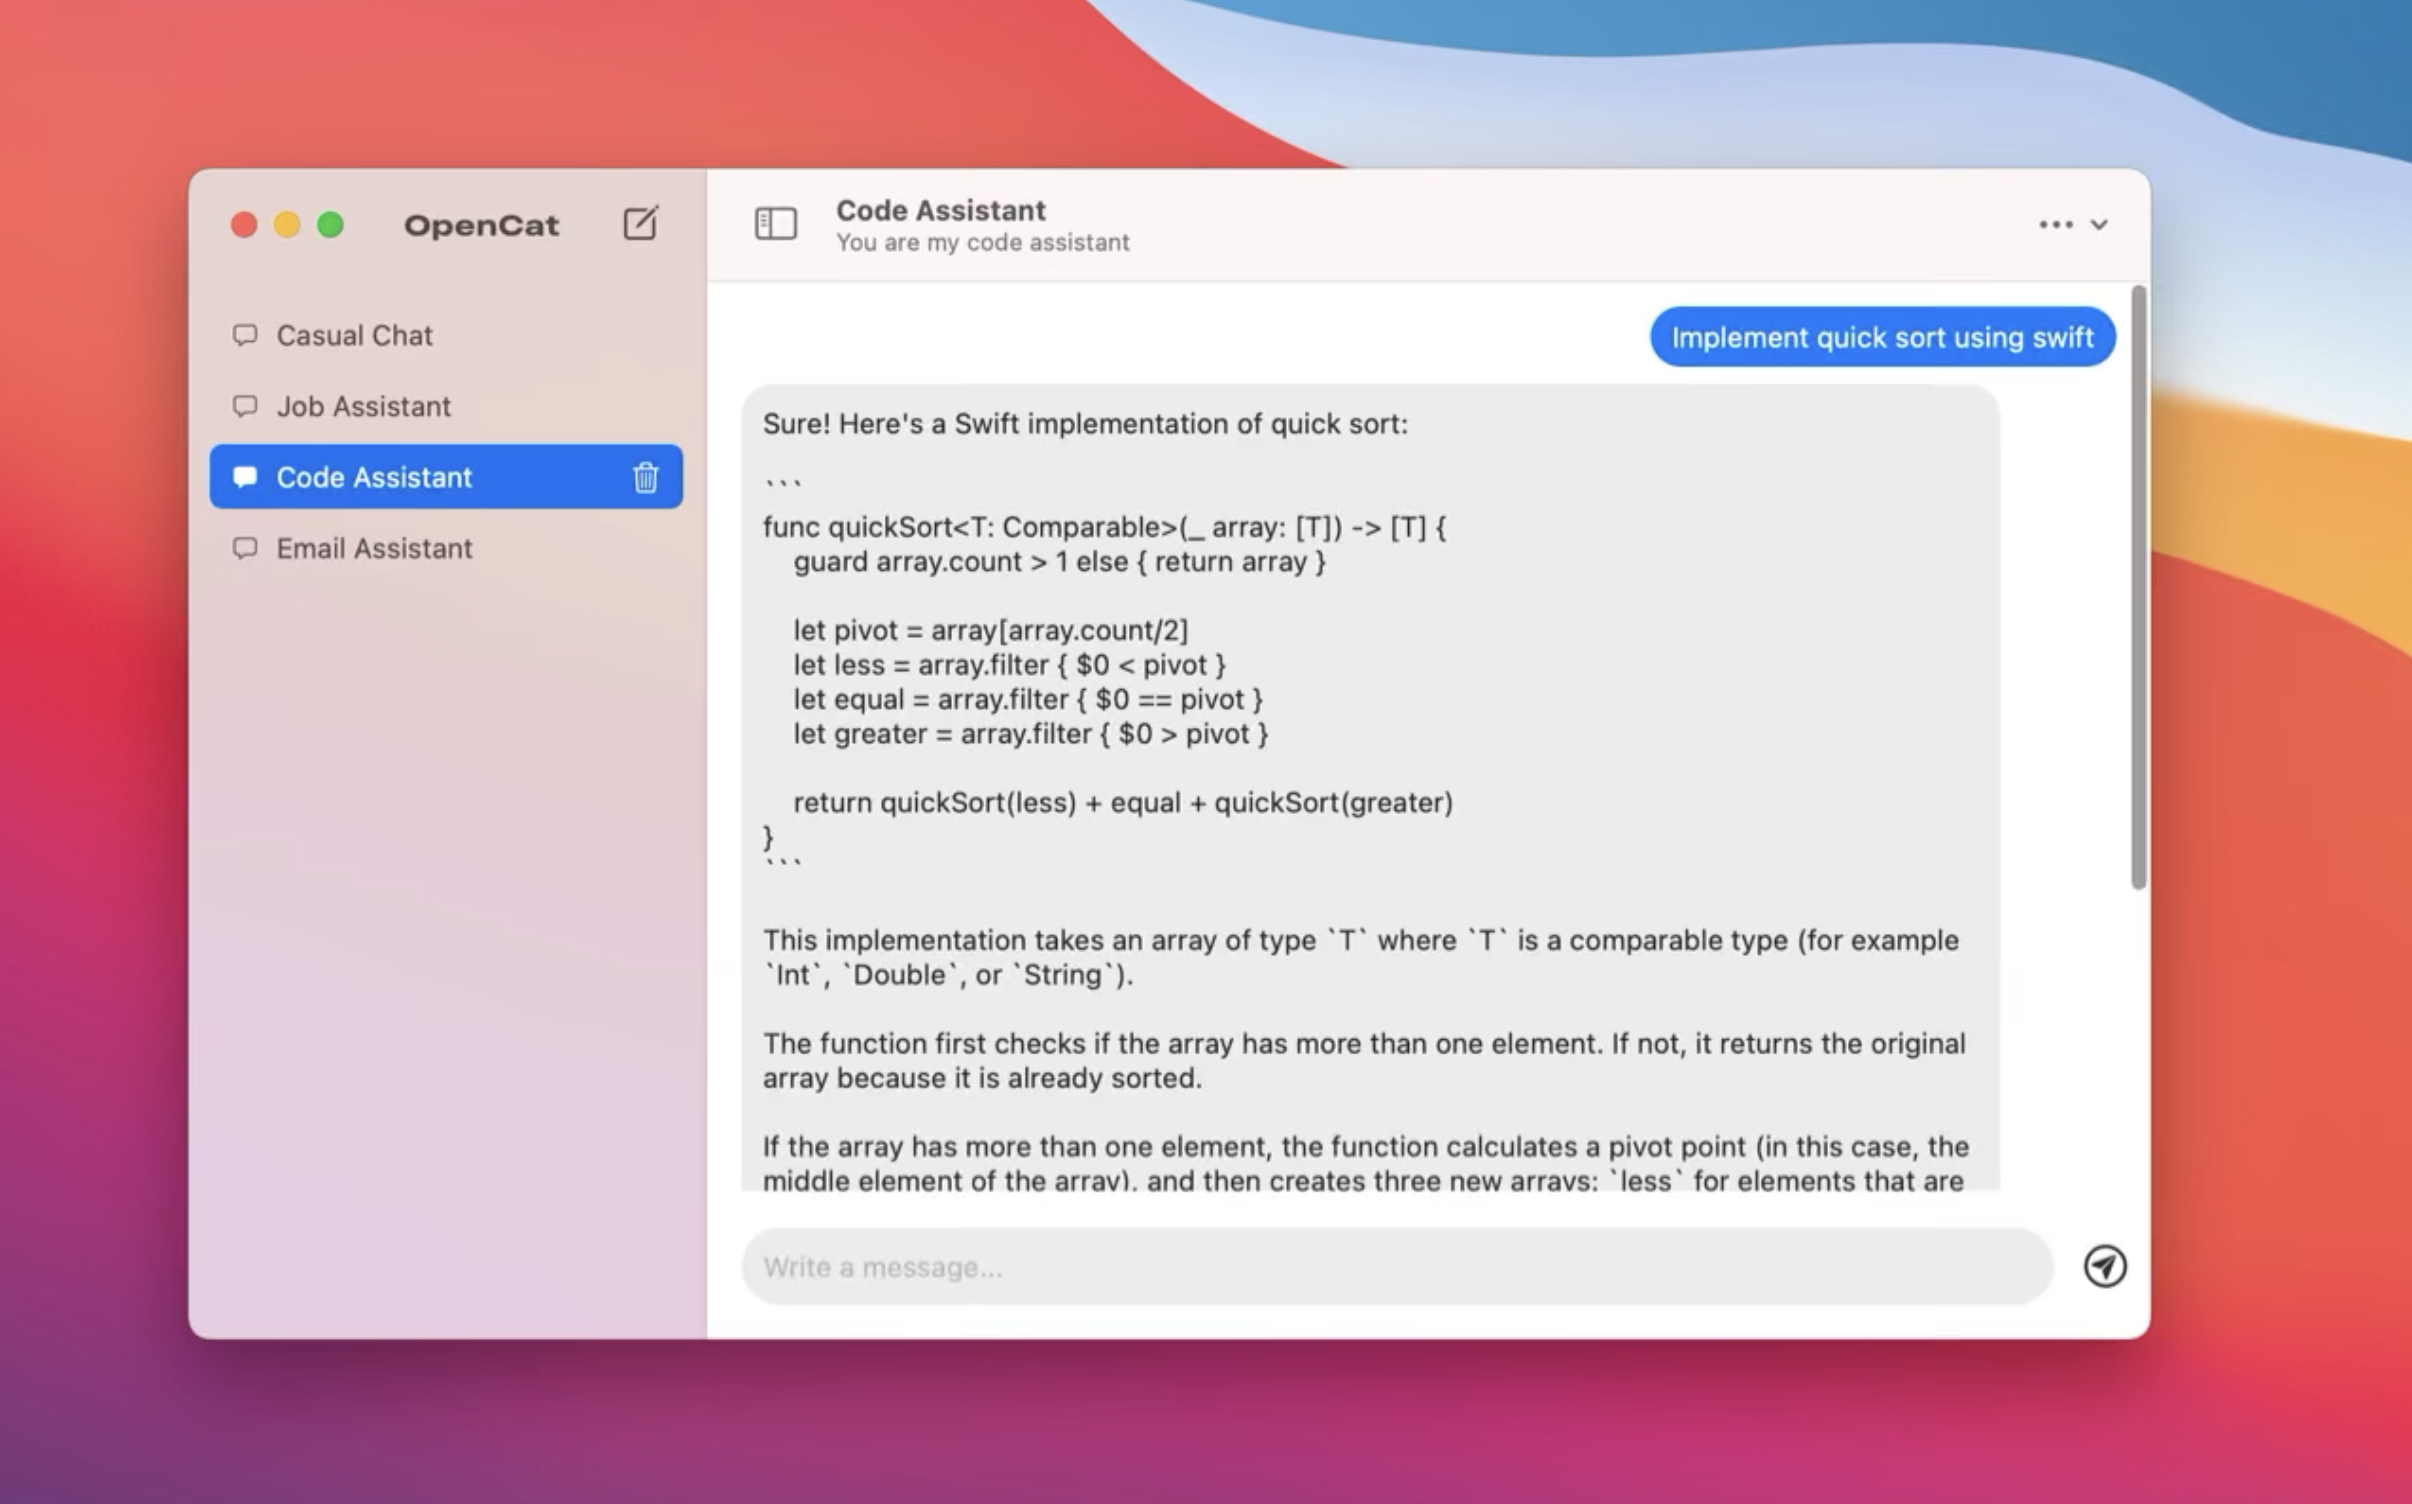Click the Email Assistant bubble icon
Screen dimensions: 2412x1504
245,548
